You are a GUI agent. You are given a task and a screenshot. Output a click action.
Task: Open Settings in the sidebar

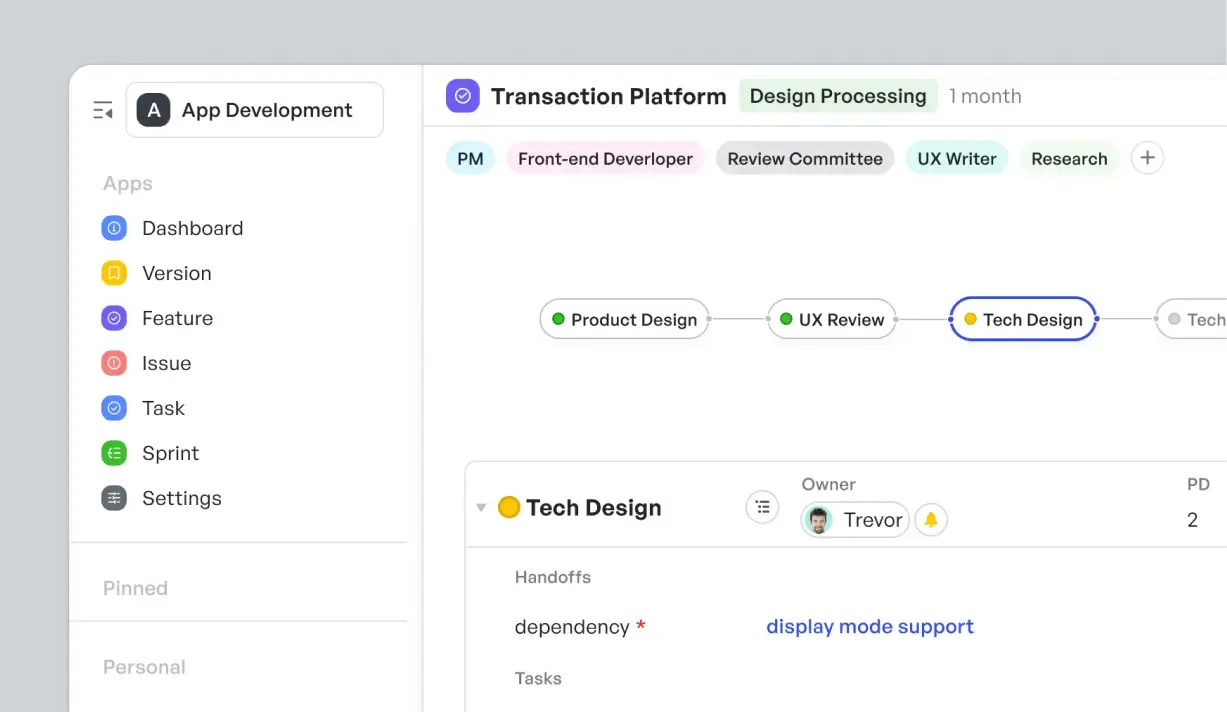(182, 498)
